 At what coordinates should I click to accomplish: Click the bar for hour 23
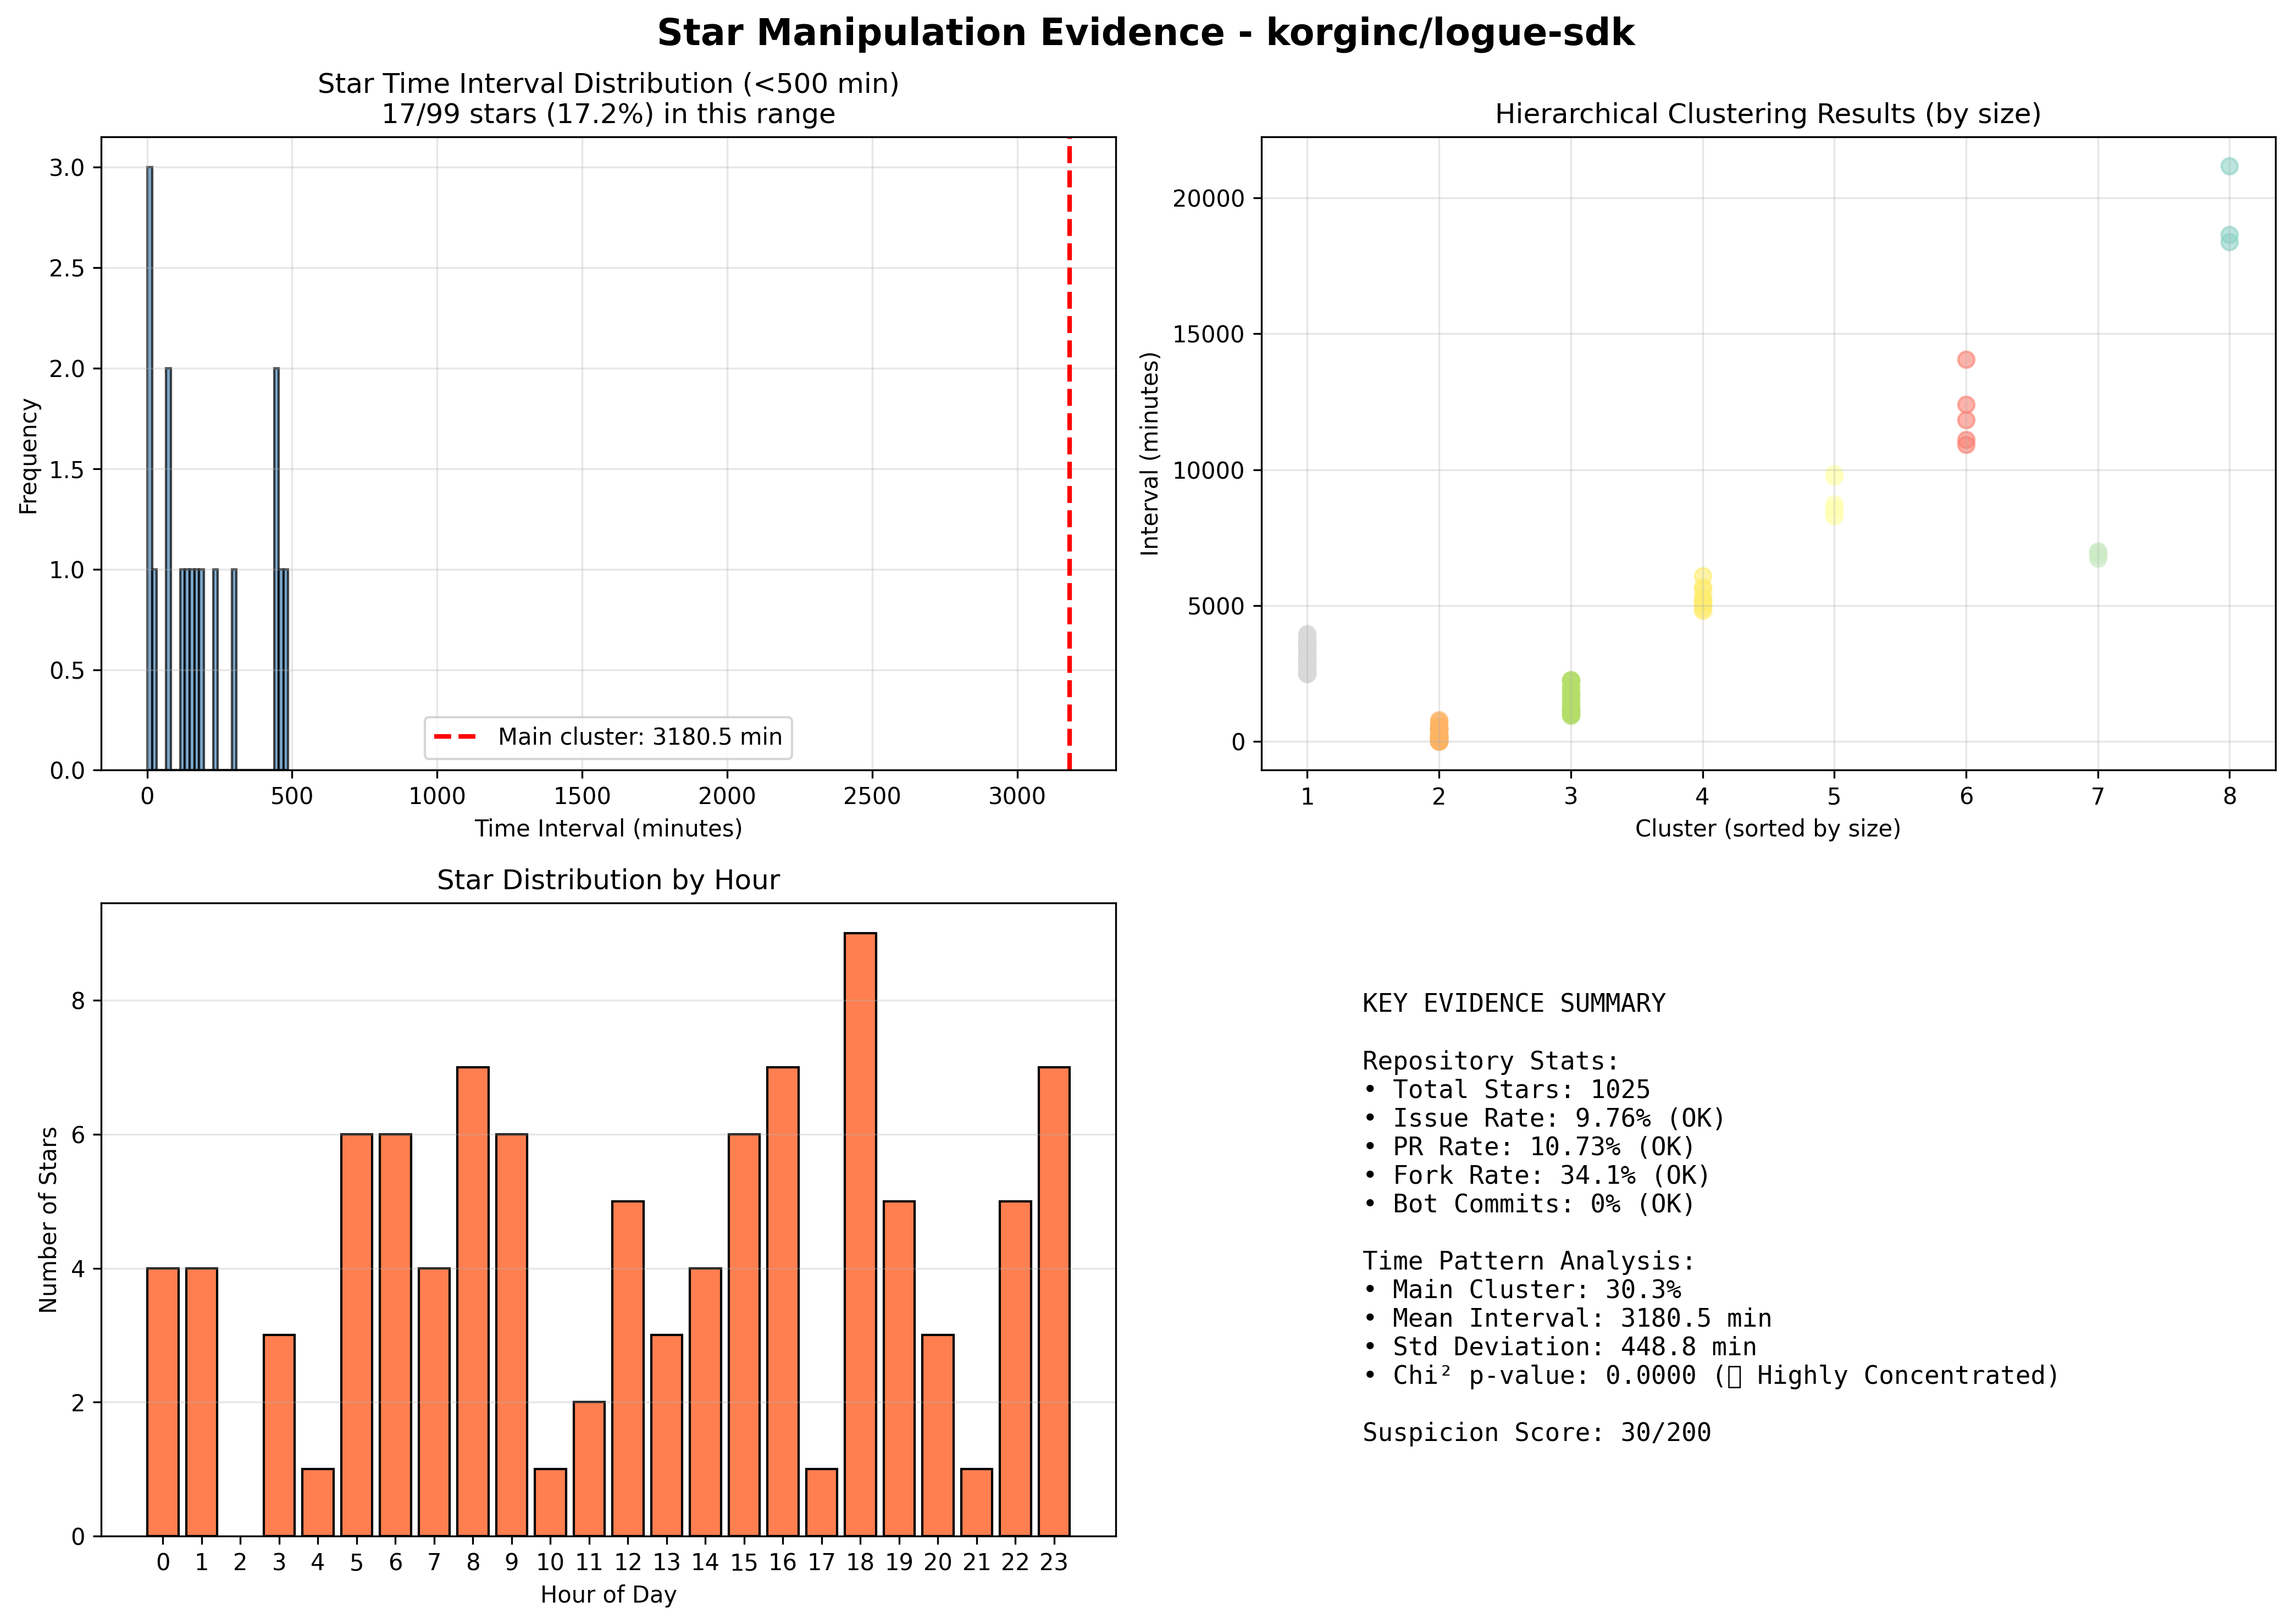tap(1054, 1301)
